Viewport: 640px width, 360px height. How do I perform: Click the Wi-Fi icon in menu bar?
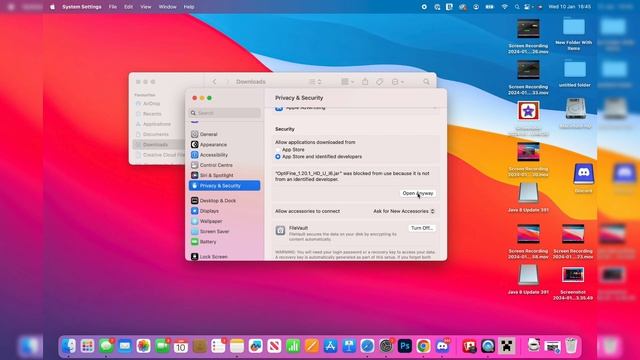(504, 7)
